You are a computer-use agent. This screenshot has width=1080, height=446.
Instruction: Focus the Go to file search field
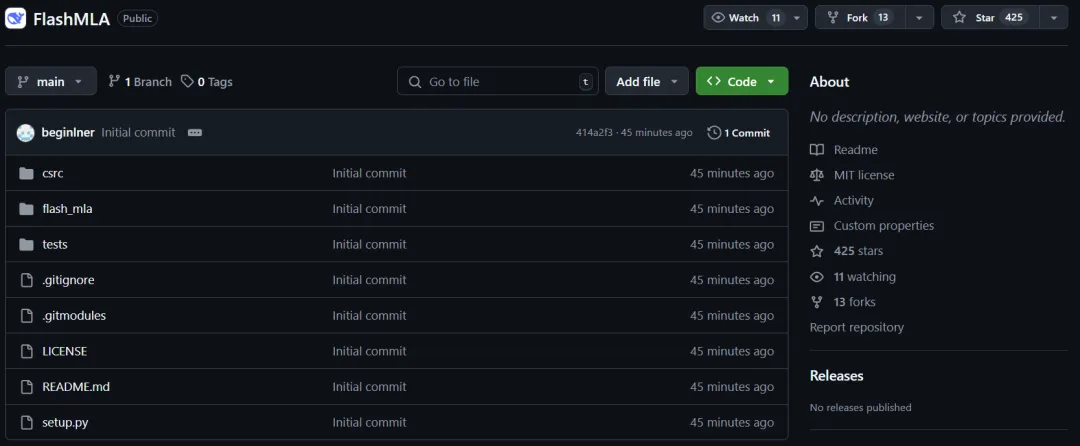(497, 81)
